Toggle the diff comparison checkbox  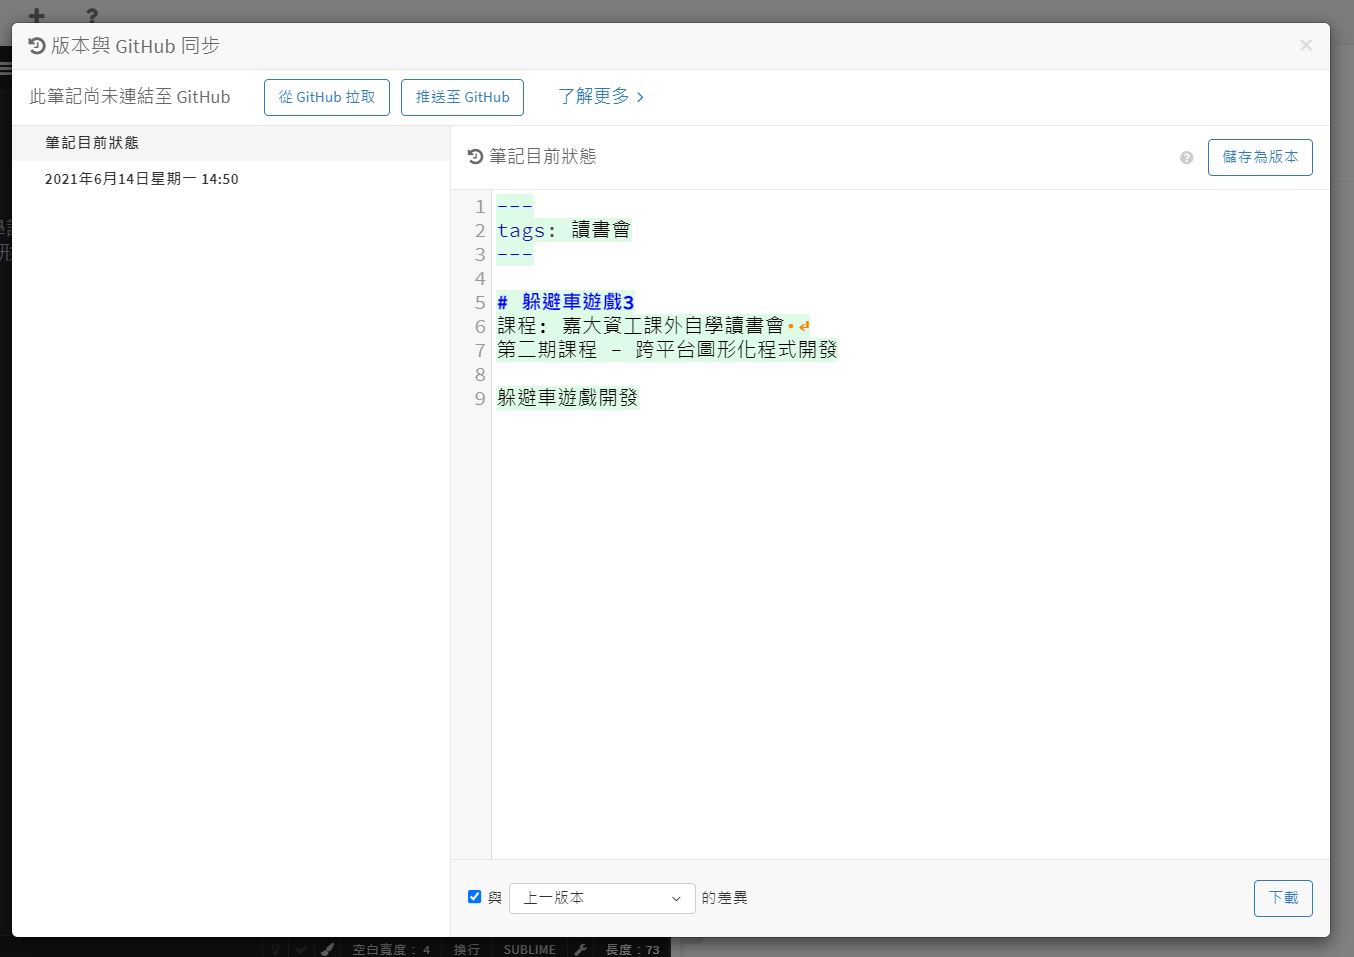pos(475,897)
